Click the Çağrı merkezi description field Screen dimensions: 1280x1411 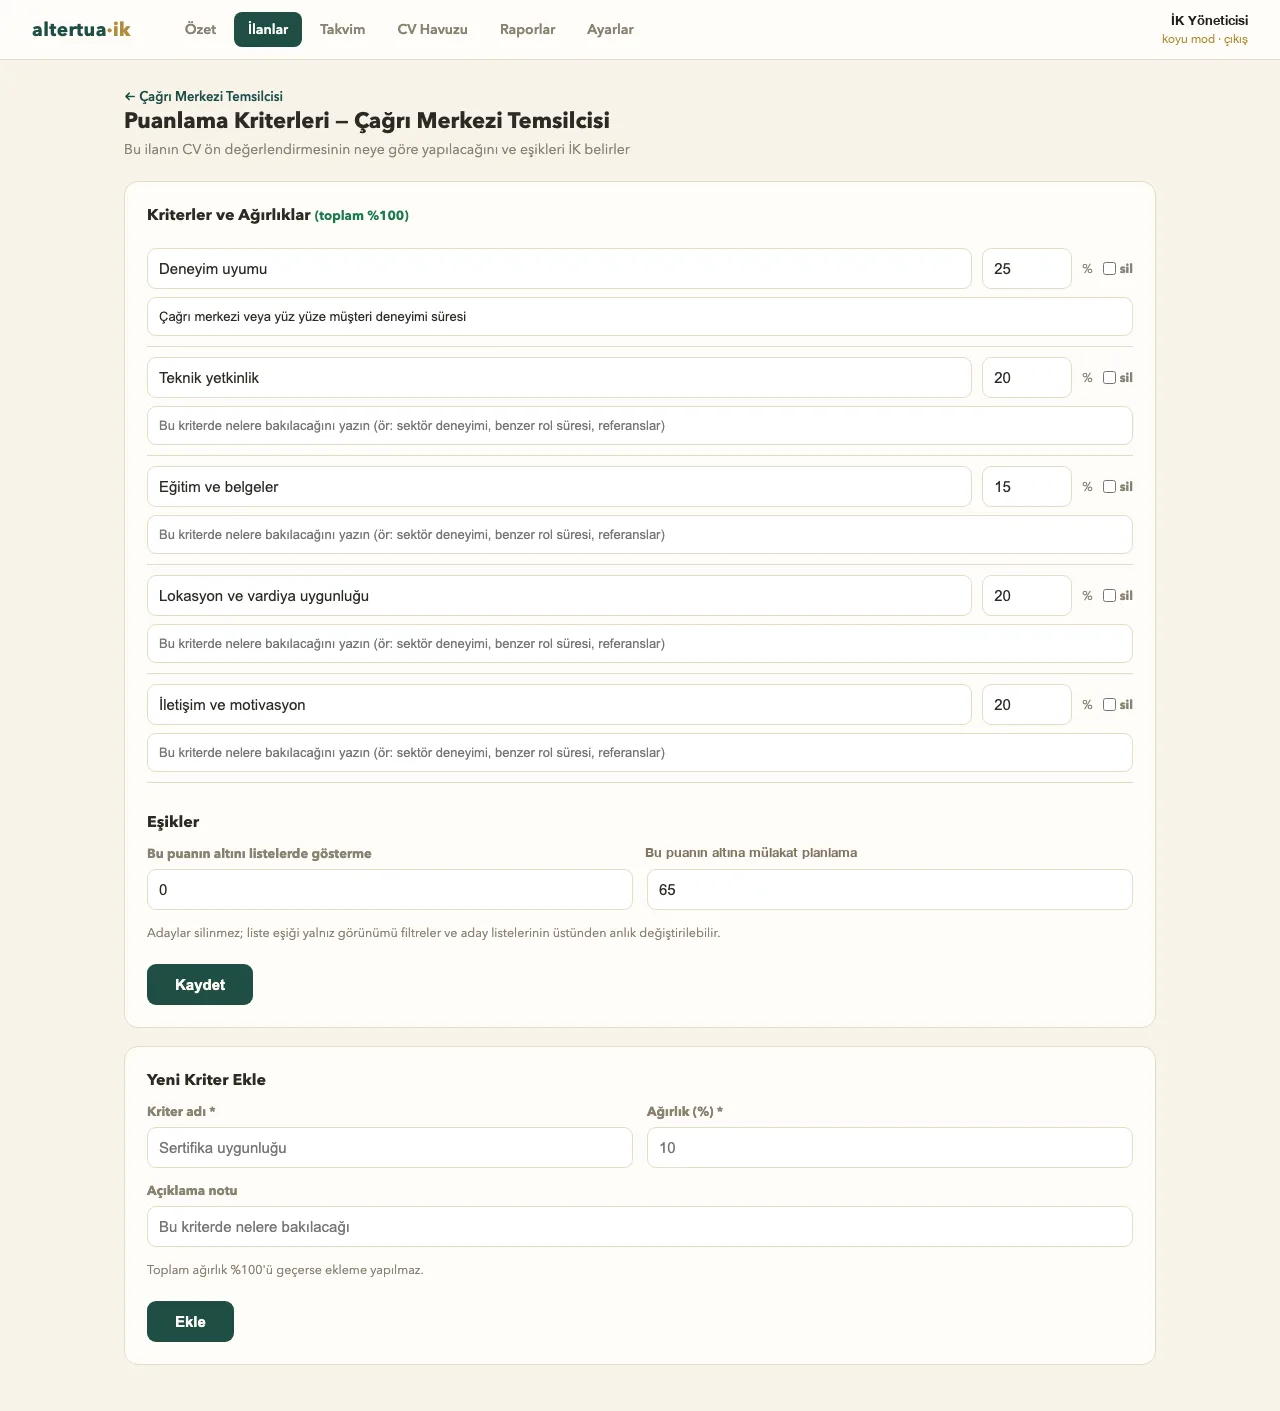[x=640, y=316]
